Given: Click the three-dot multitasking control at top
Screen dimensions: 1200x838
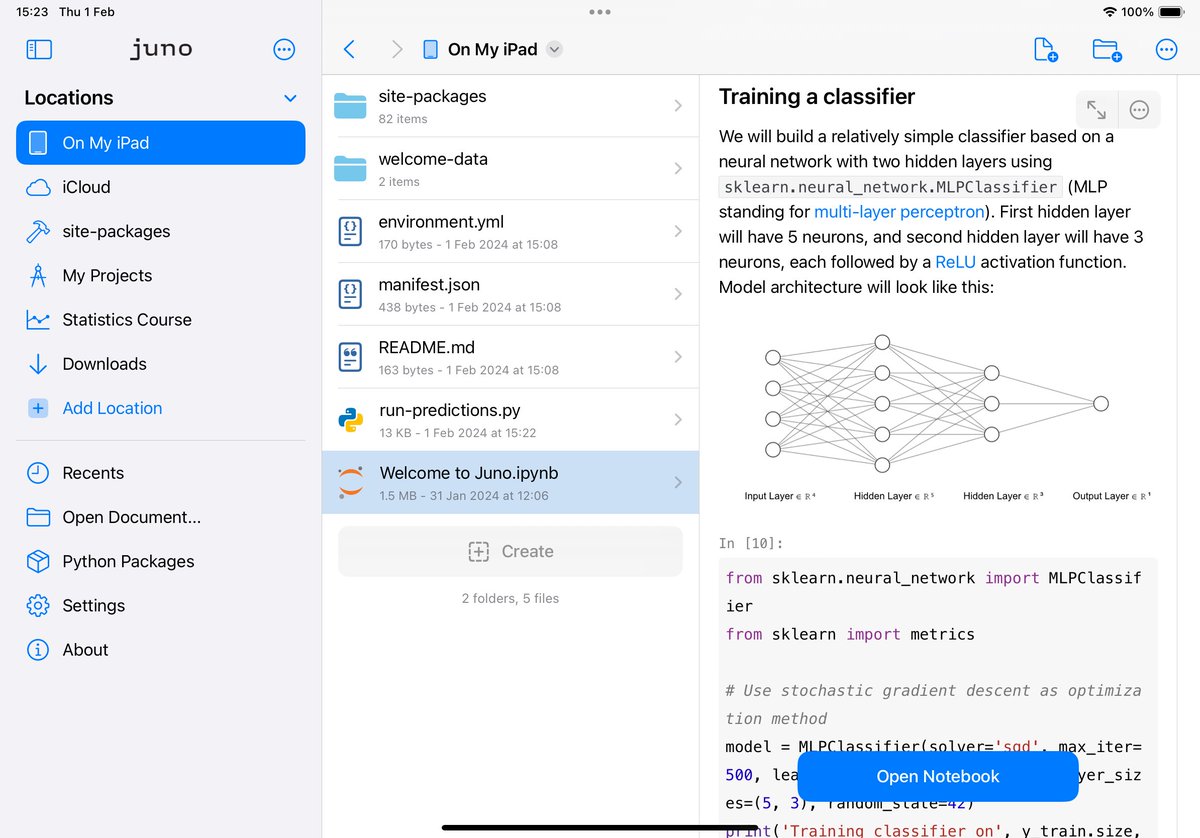Looking at the screenshot, I should click(x=600, y=12).
